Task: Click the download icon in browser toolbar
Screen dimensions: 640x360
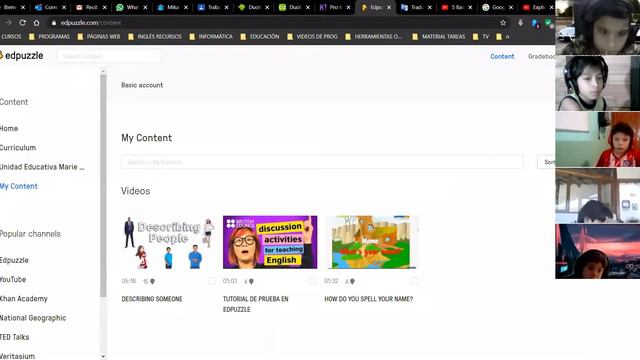Action: (x=520, y=23)
